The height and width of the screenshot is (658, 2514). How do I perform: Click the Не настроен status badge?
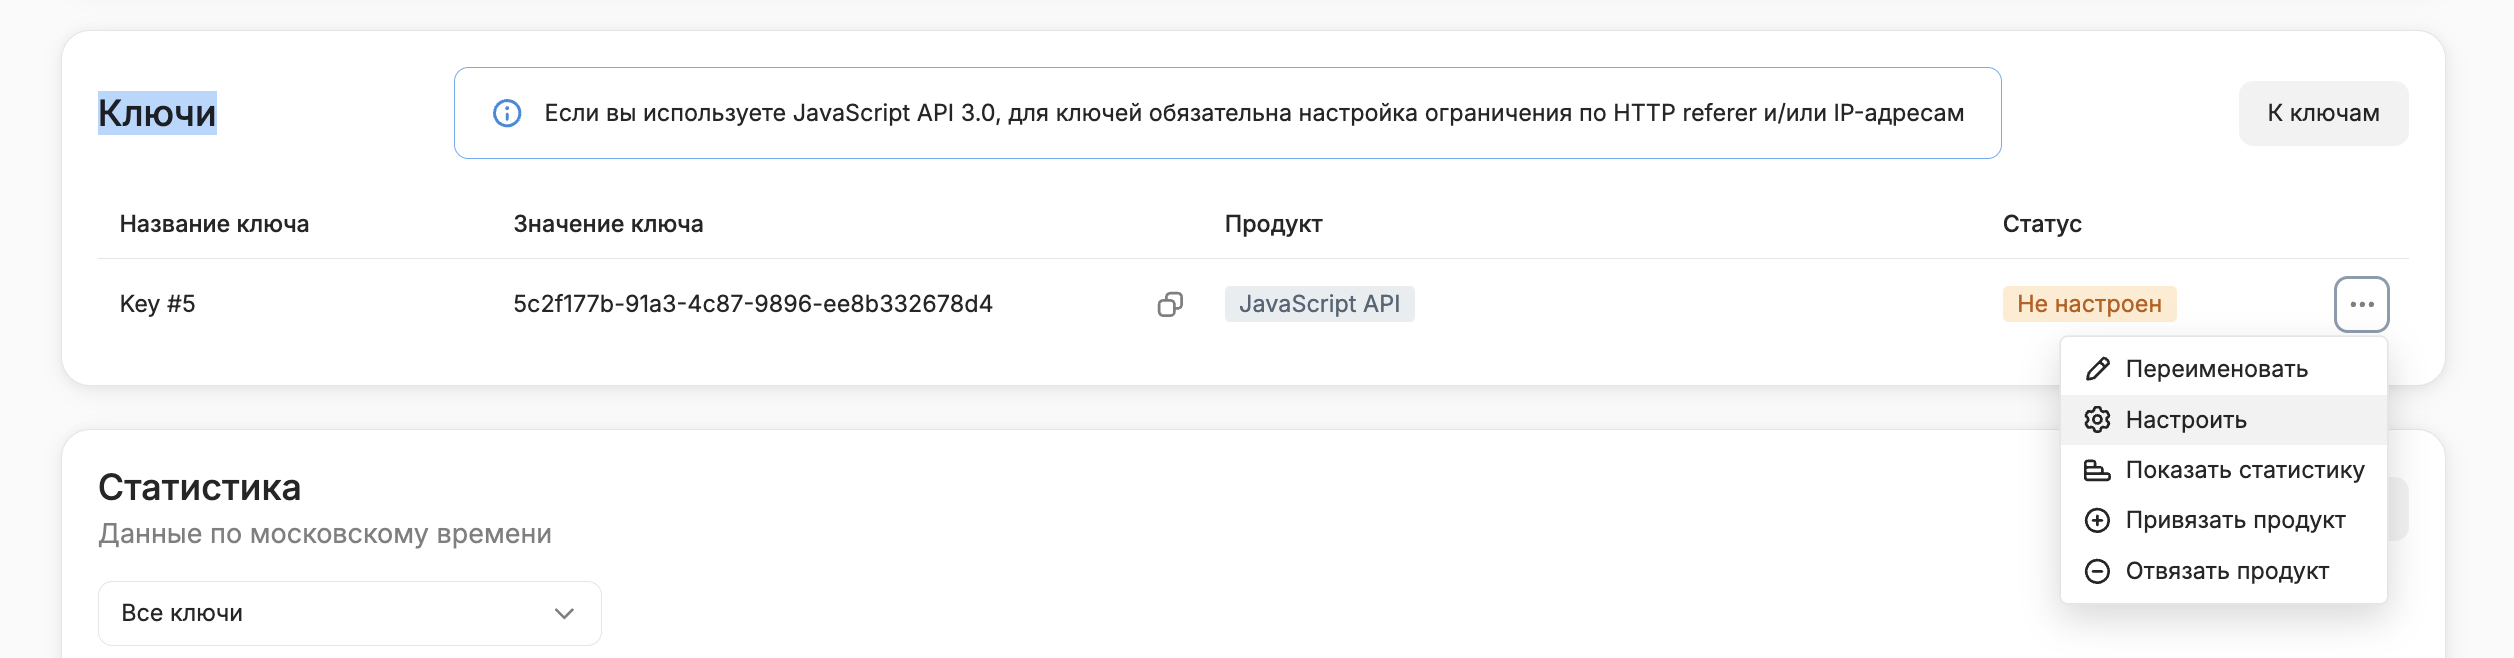pyautogui.click(x=2089, y=304)
